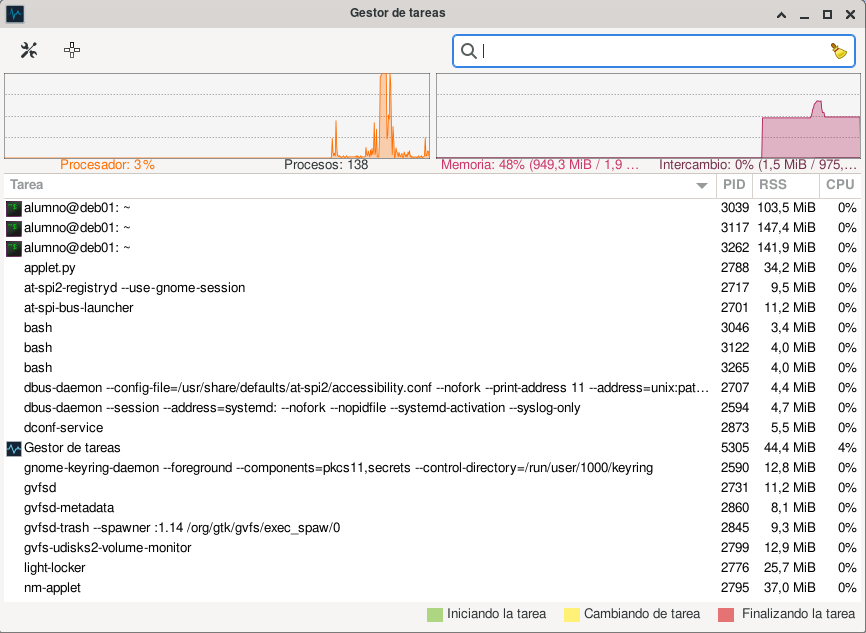Click the Gestor de tareas row icon
This screenshot has height=633, width=866.
click(x=14, y=448)
